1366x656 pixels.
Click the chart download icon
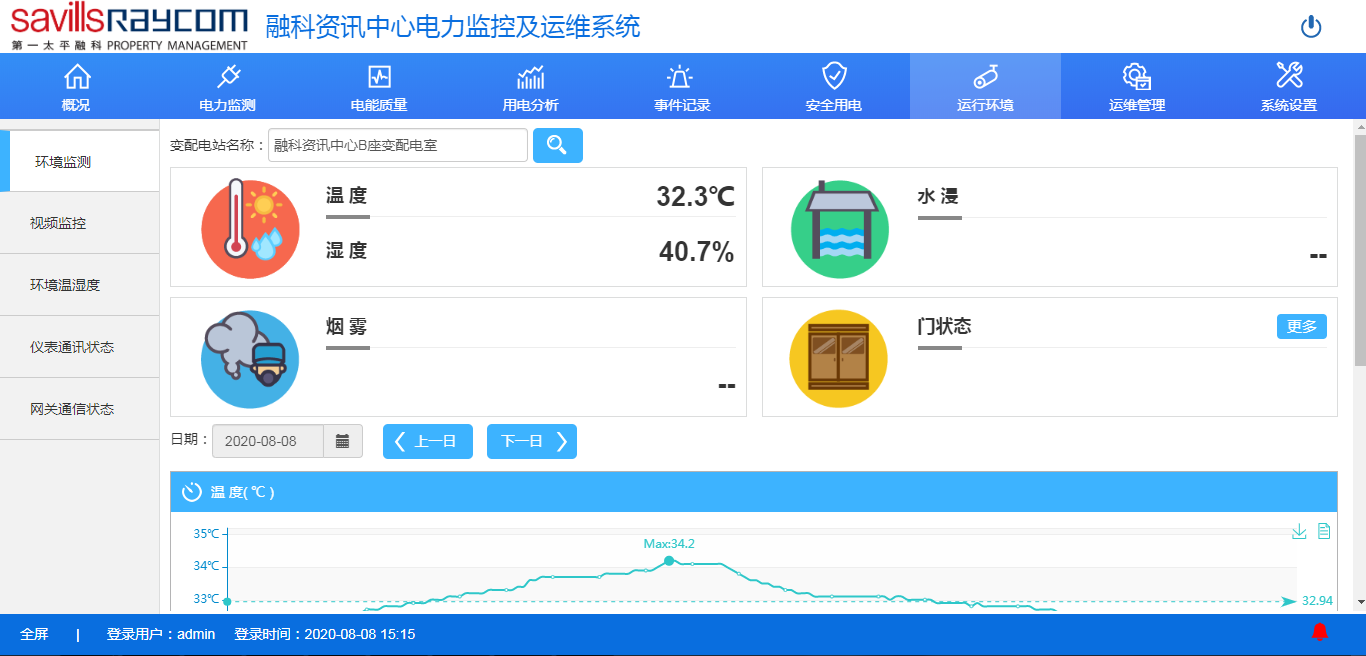pyautogui.click(x=1299, y=531)
